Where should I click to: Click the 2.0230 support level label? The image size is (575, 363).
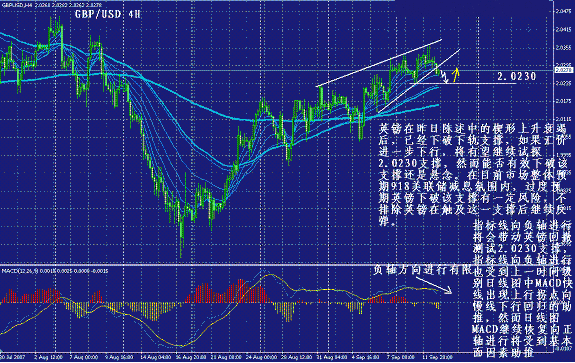pyautogui.click(x=517, y=76)
